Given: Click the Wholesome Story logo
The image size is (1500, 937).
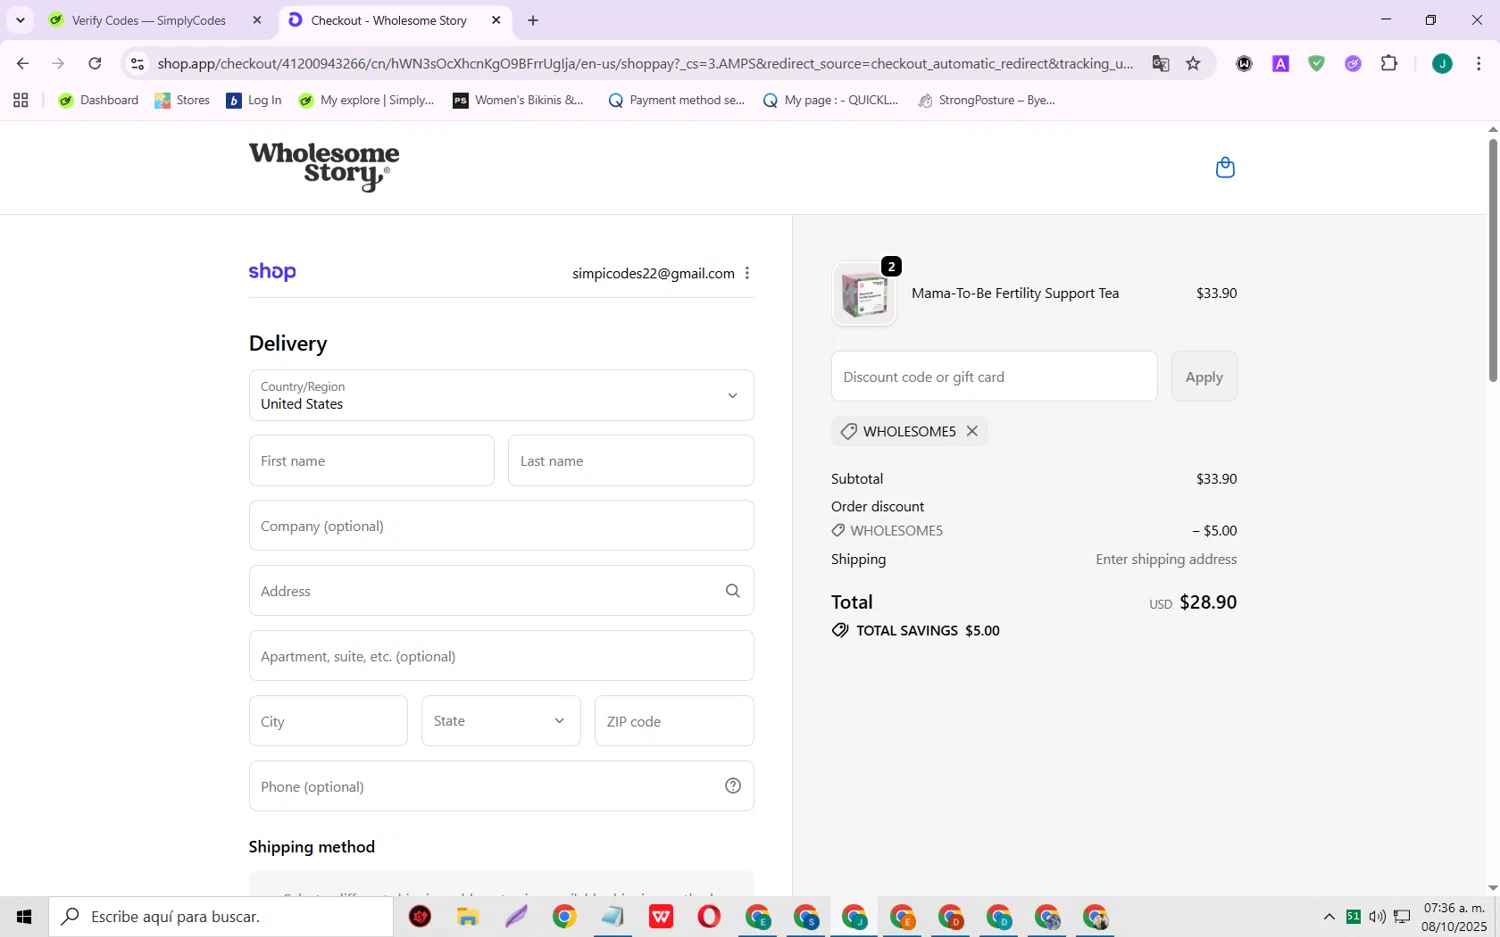Looking at the screenshot, I should pos(324,166).
